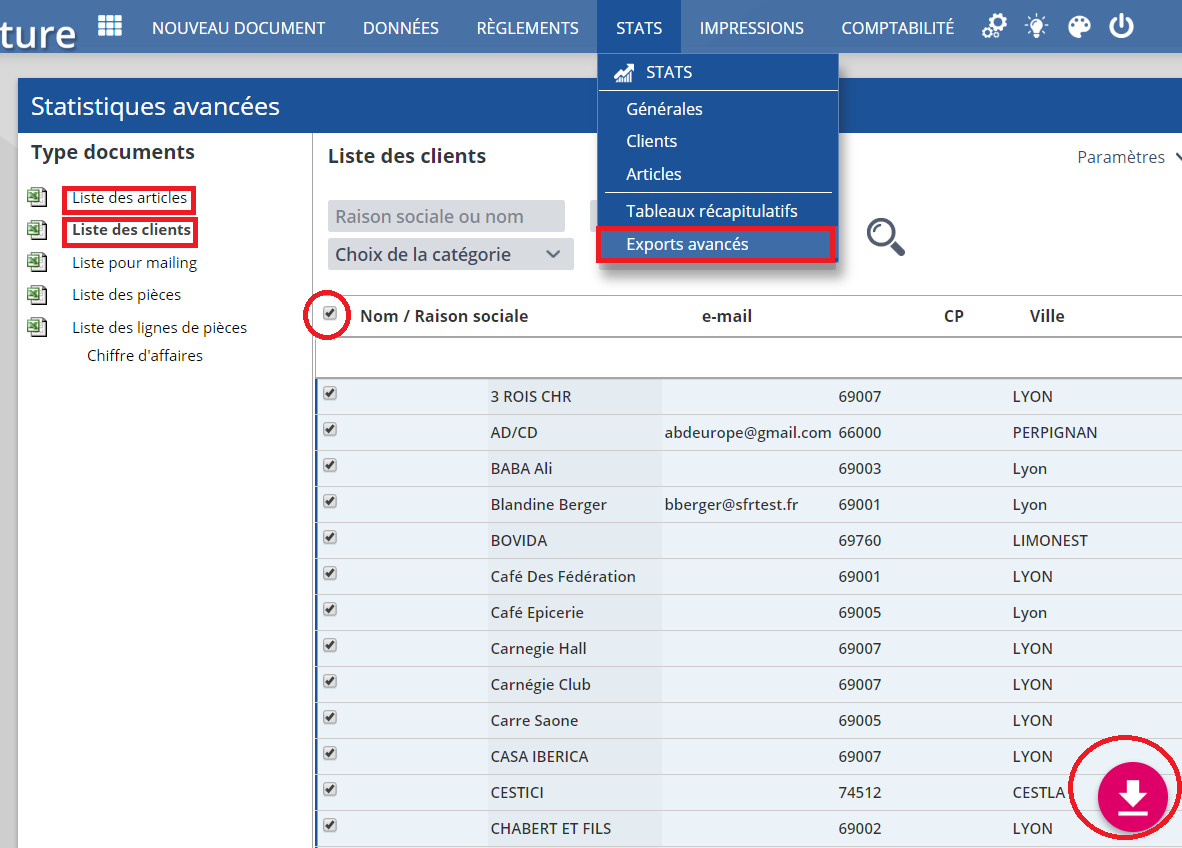The image size is (1182, 848).
Task: Open COMPTABILITÉ menu
Action: click(x=898, y=28)
